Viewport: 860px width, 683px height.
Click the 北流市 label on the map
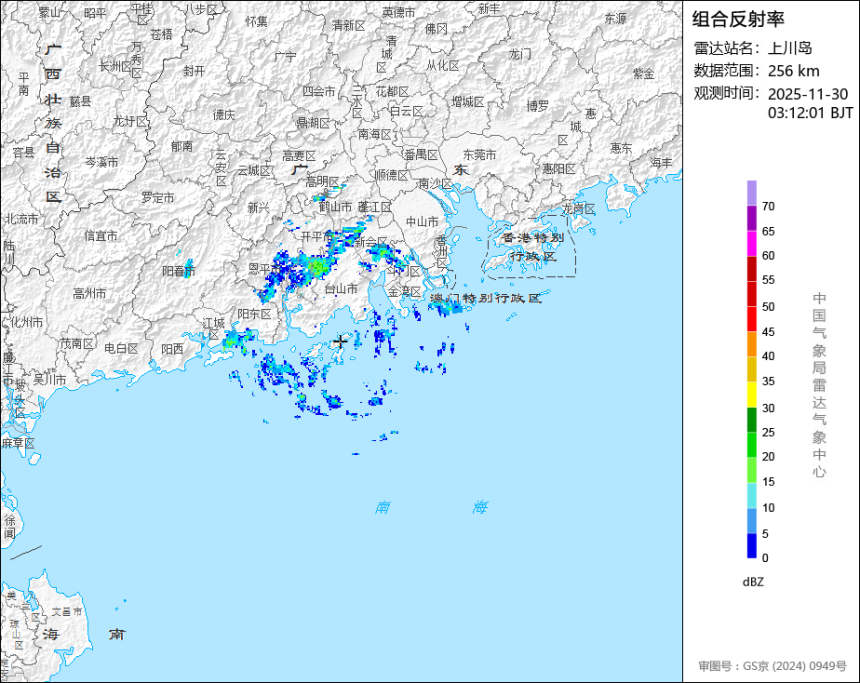coord(21,219)
